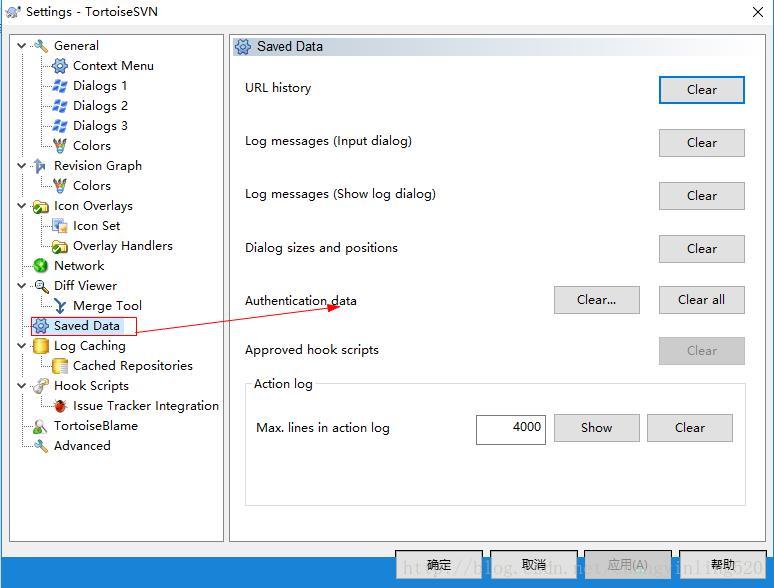Click the Max lines in action log field
The width and height of the screenshot is (774, 588).
[510, 430]
